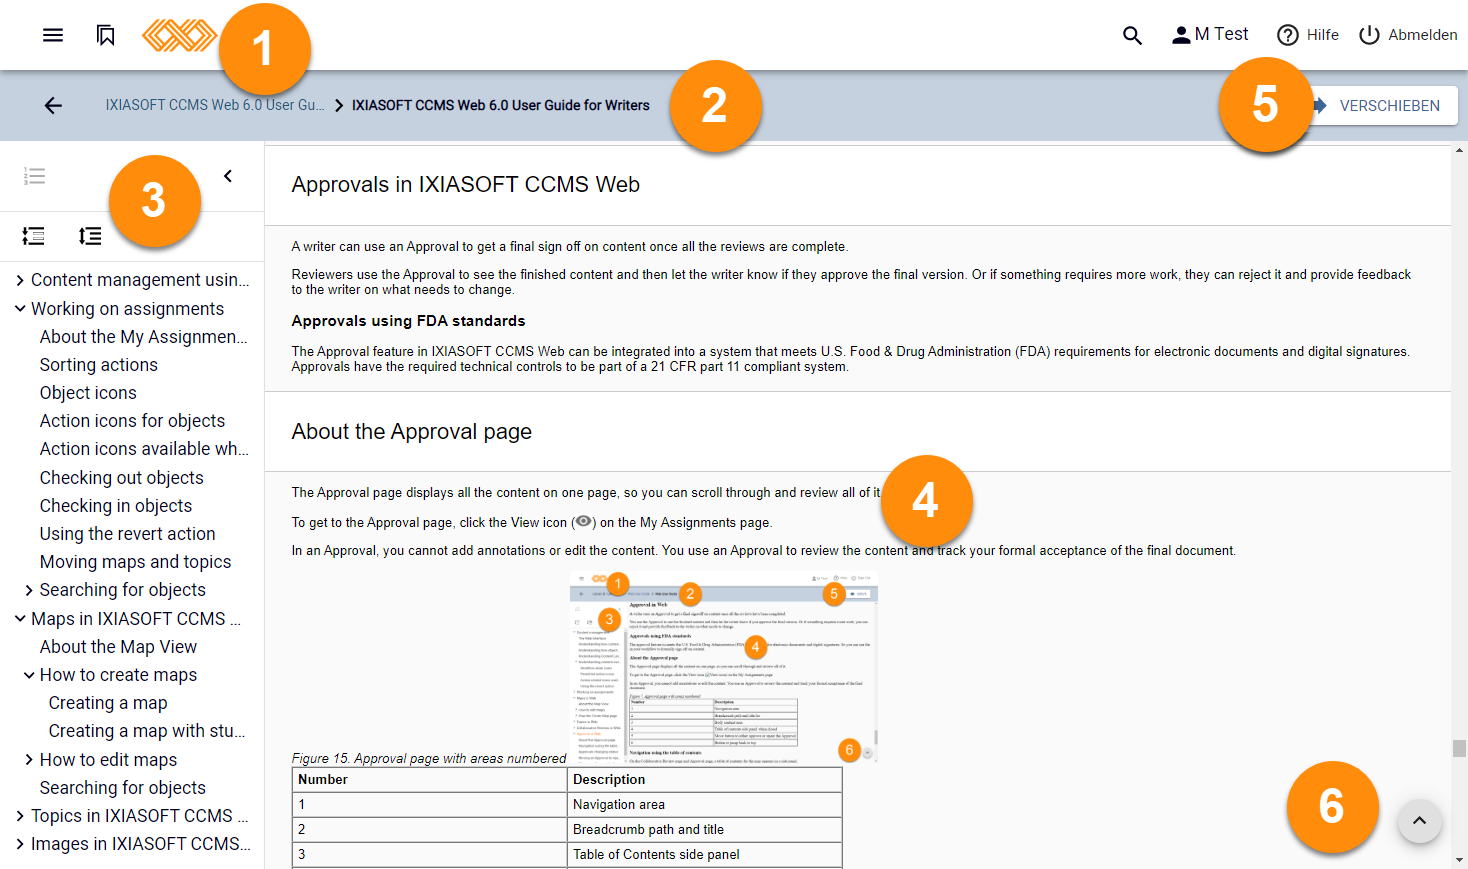
Task: Collapse the table of contents side panel
Action: (x=228, y=176)
